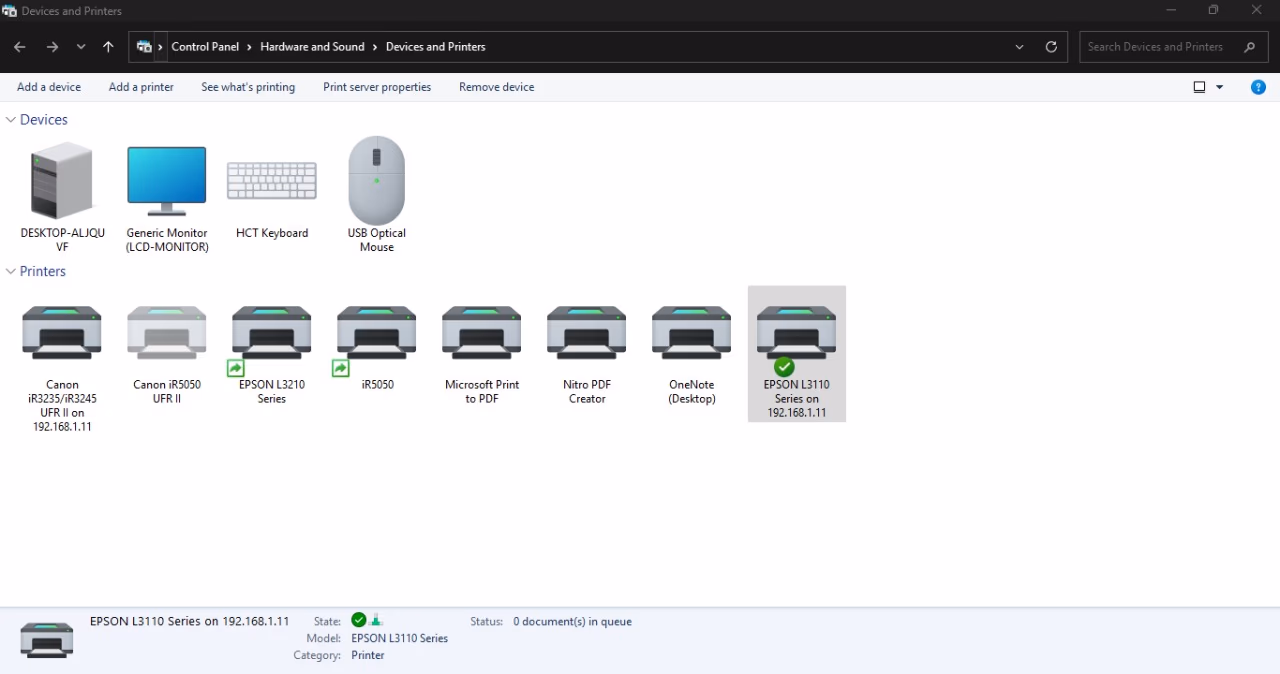Select the USB Optical Mouse icon
The width and height of the screenshot is (1280, 674).
point(377,181)
